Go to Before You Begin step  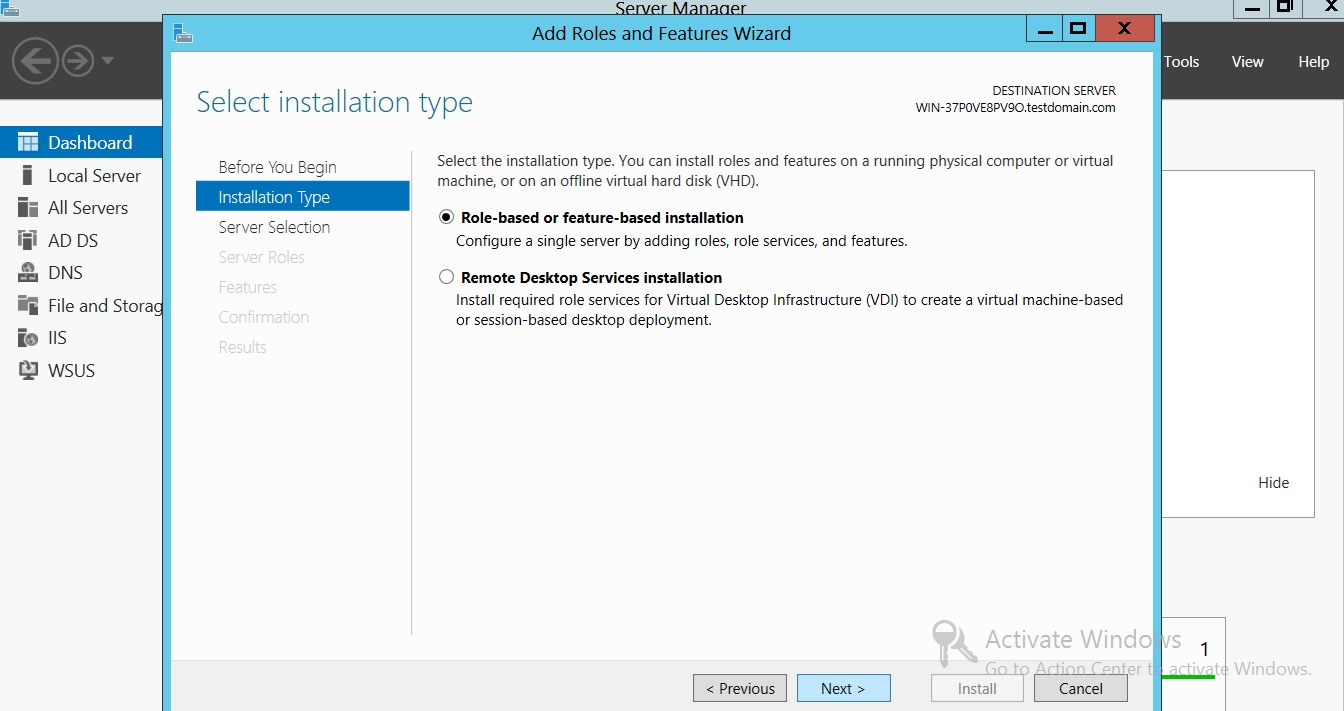(x=277, y=167)
